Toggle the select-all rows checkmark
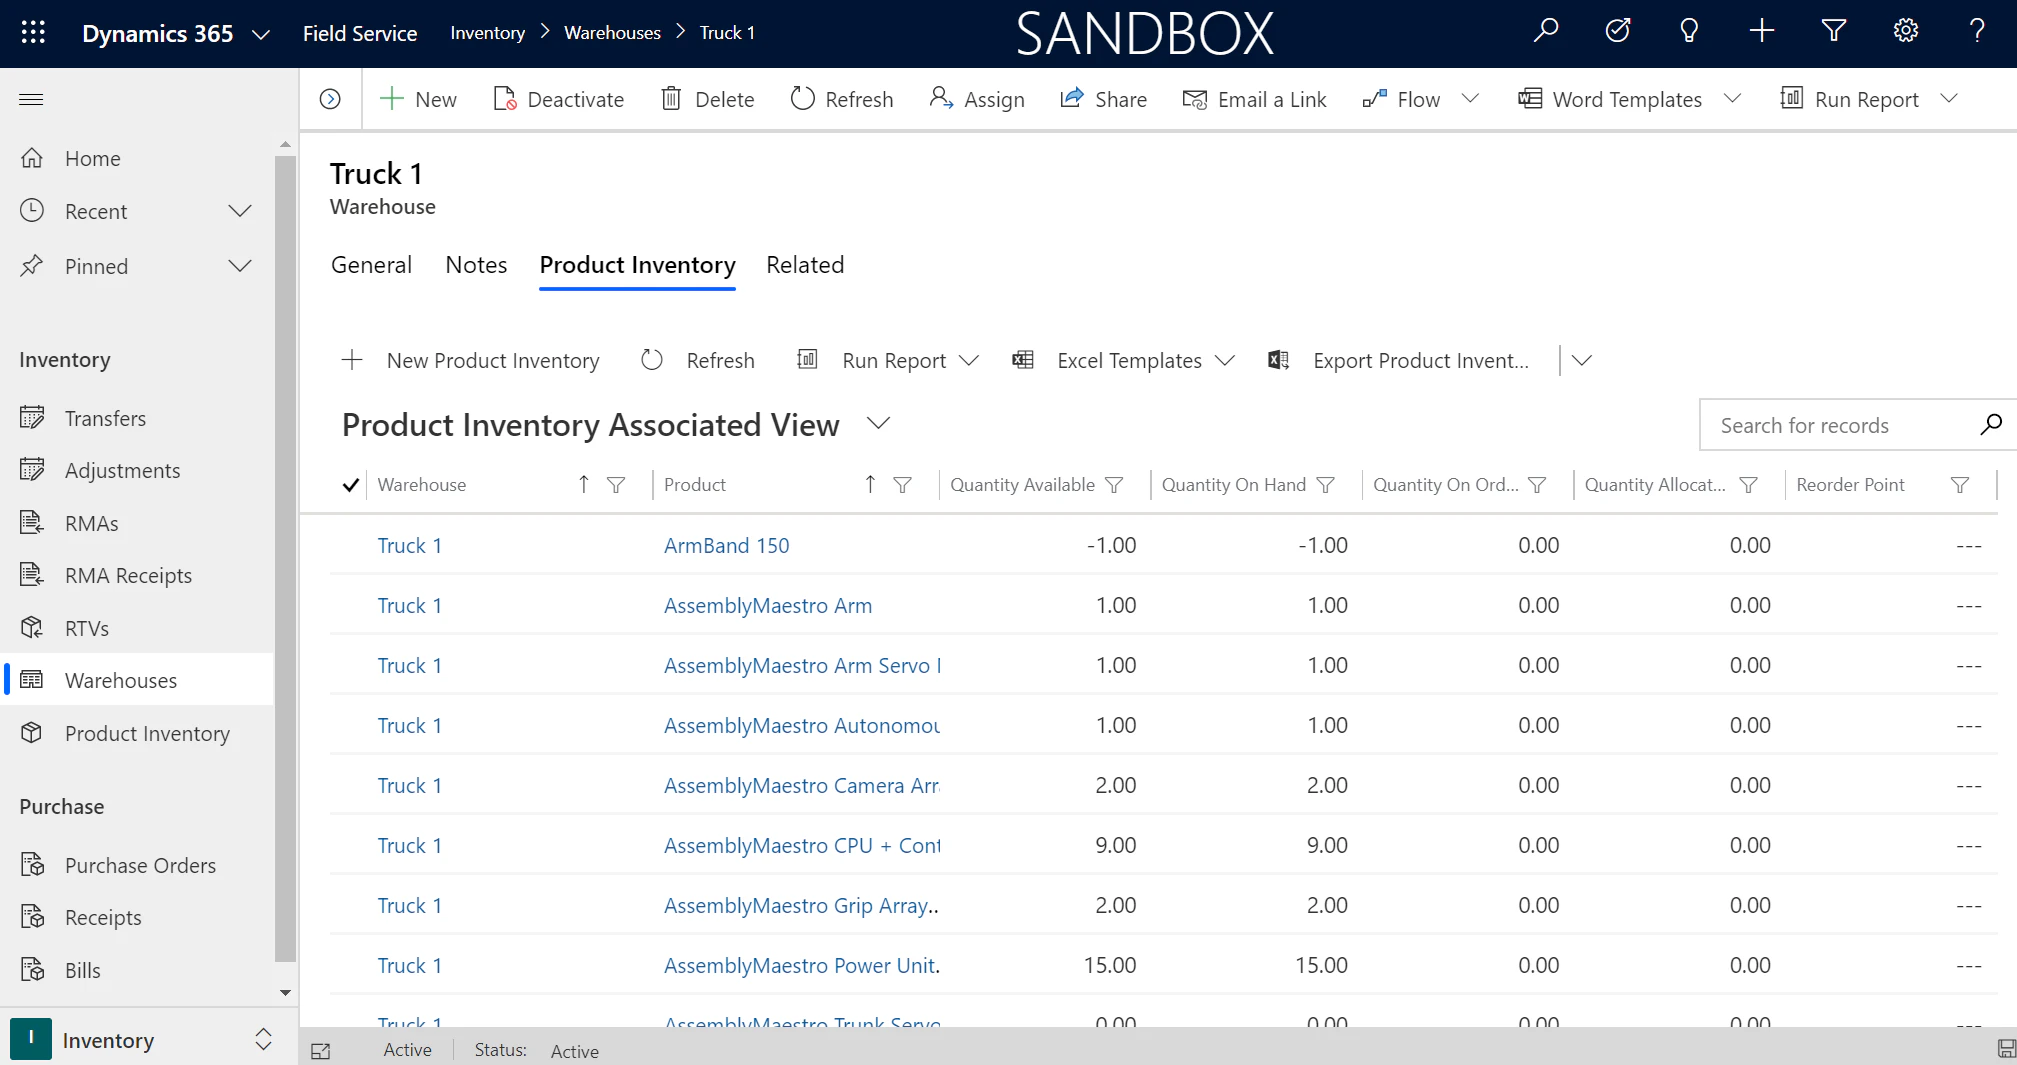 coord(350,485)
